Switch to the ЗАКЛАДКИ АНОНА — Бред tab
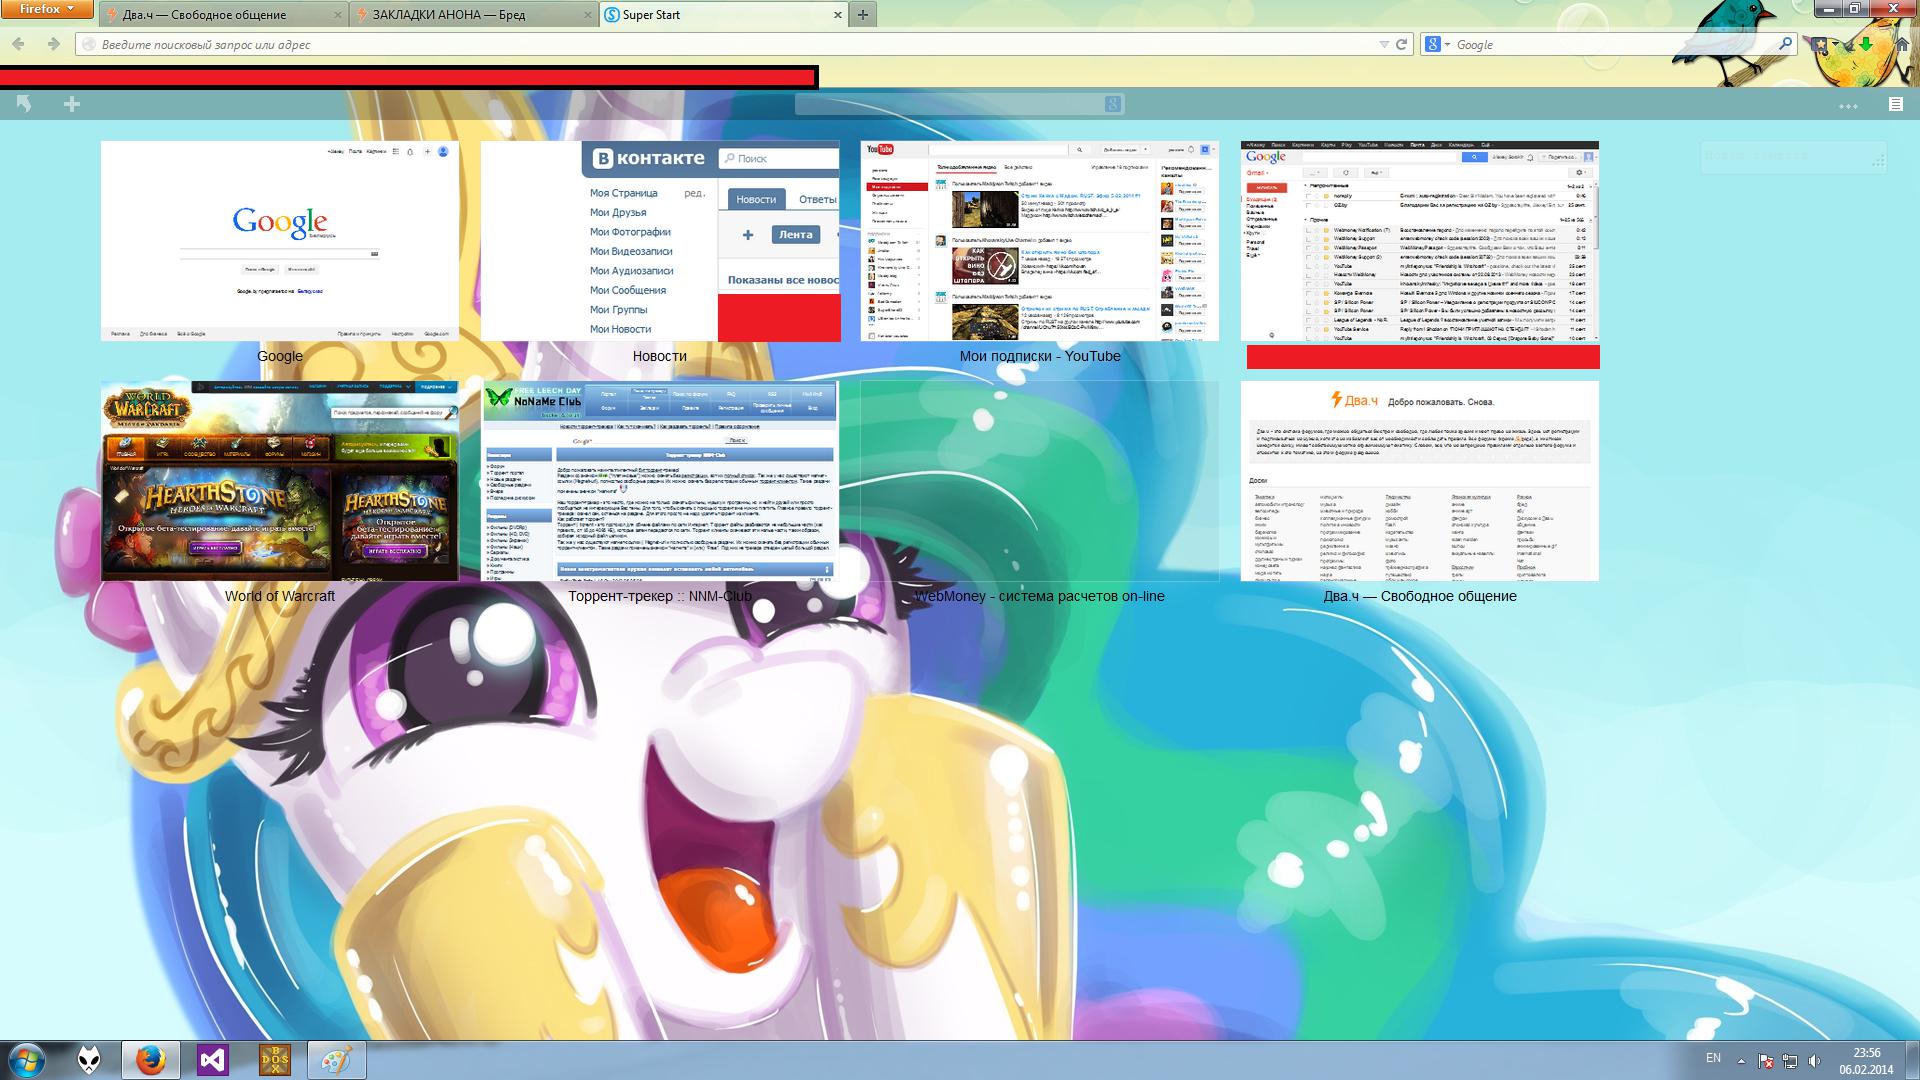The height and width of the screenshot is (1080, 1920). [x=448, y=15]
